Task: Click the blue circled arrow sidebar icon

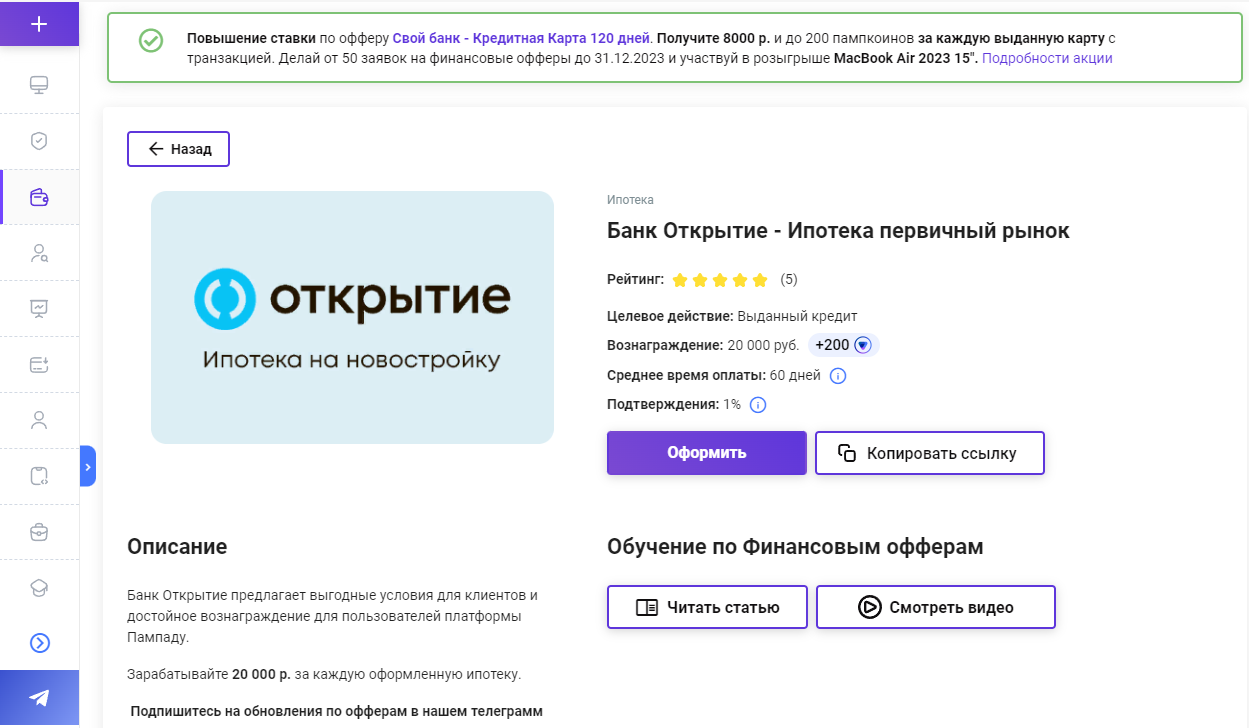Action: [x=39, y=642]
